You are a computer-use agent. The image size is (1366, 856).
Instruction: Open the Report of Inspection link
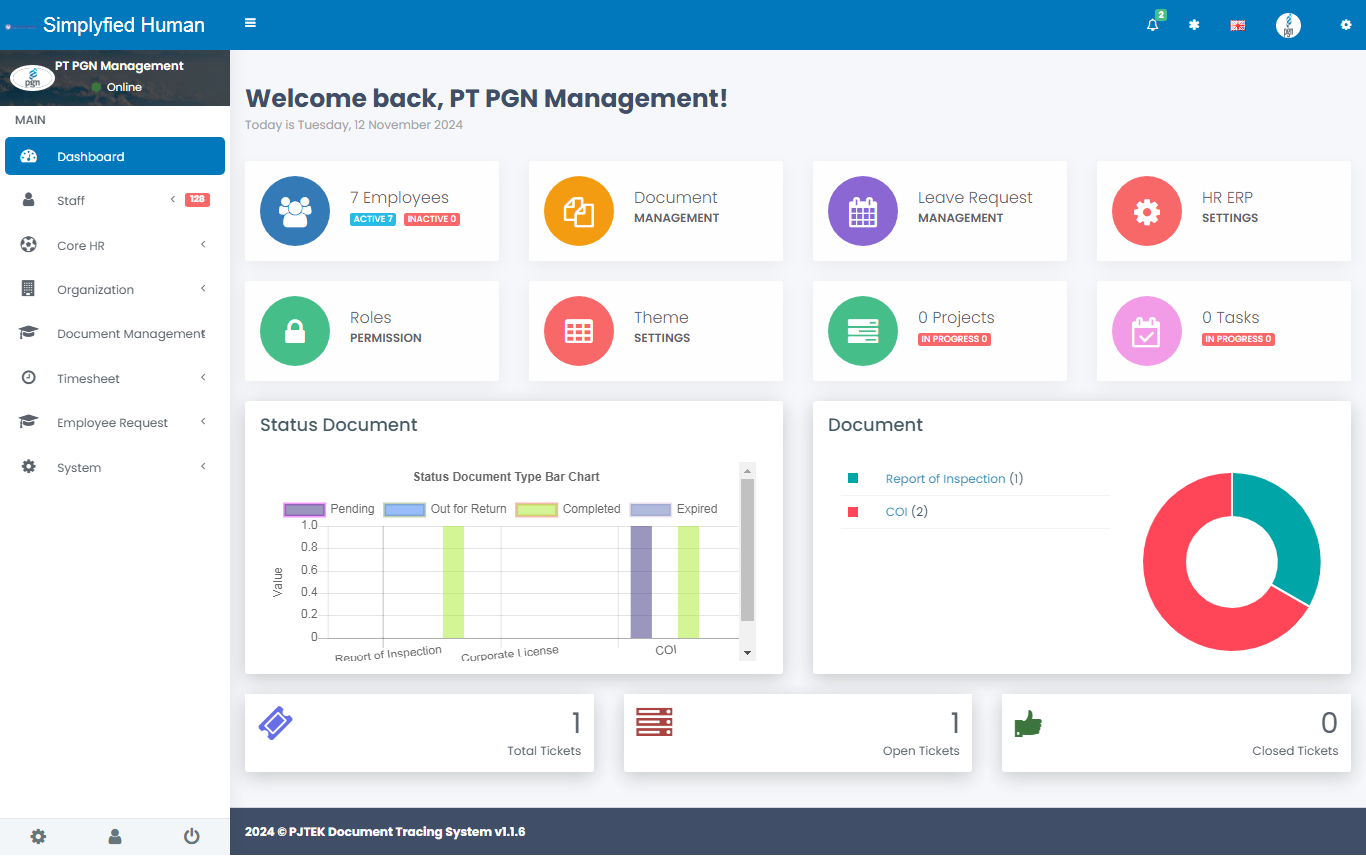tap(945, 479)
